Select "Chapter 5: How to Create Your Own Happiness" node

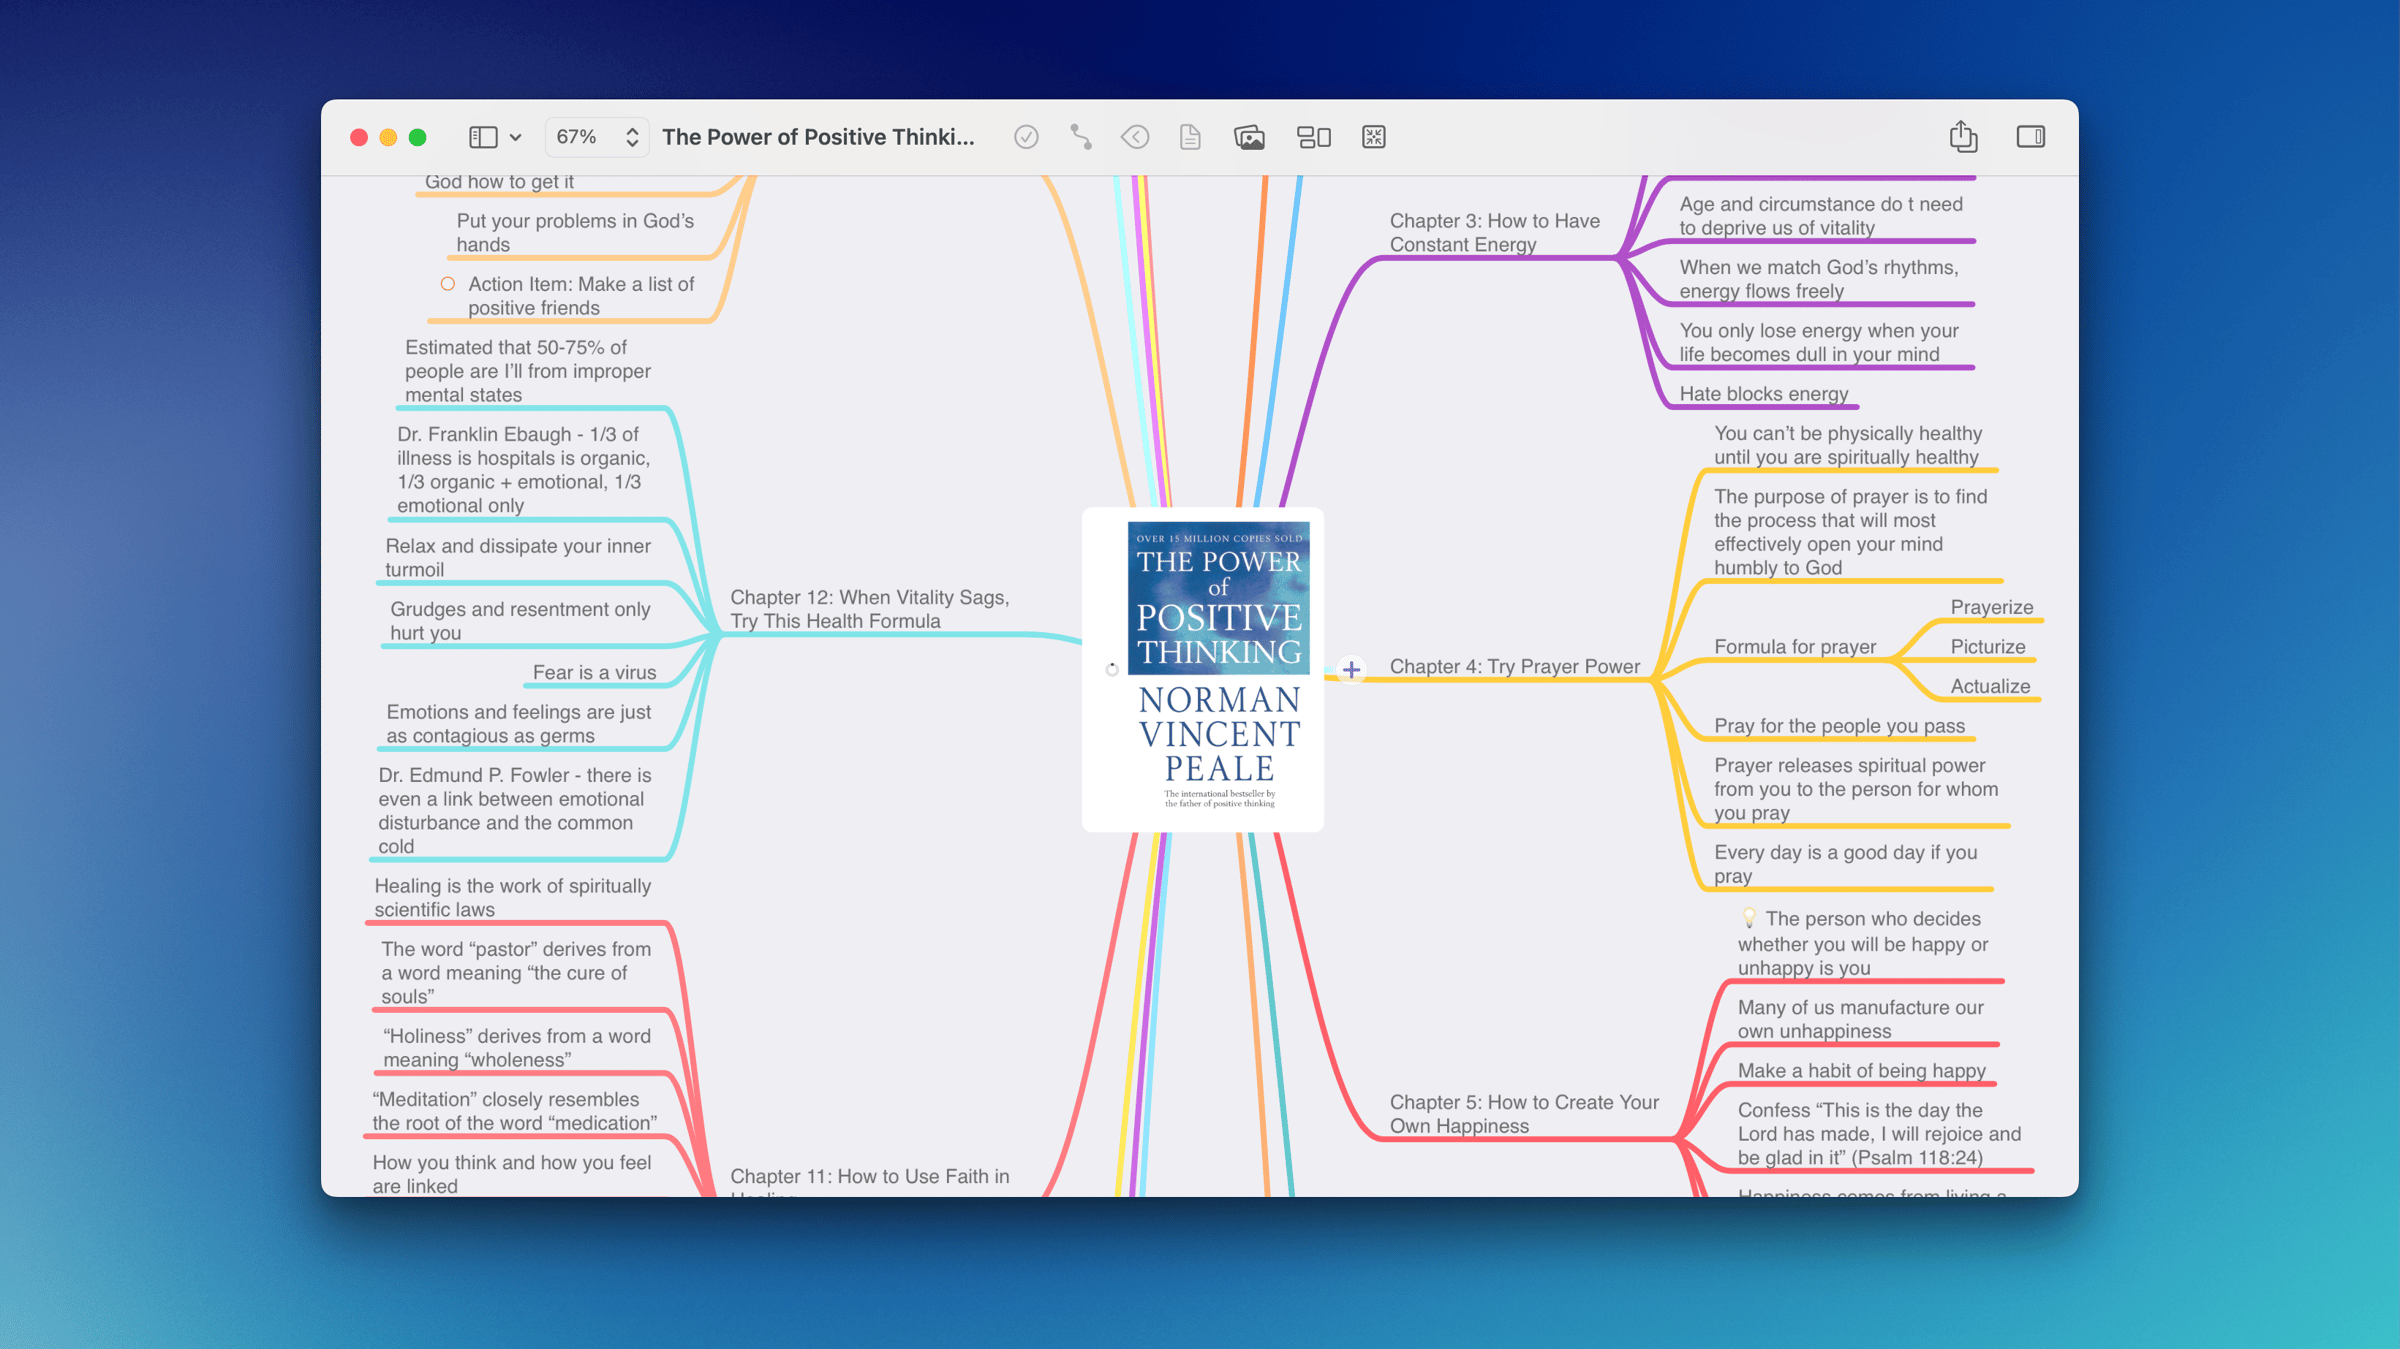tap(1523, 1114)
